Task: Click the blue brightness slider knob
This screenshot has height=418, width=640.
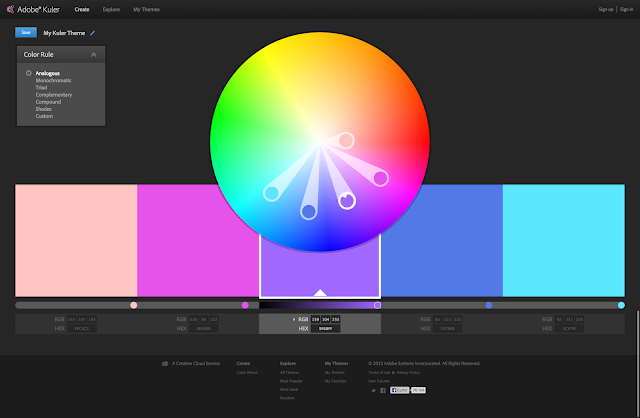Action: (489, 305)
